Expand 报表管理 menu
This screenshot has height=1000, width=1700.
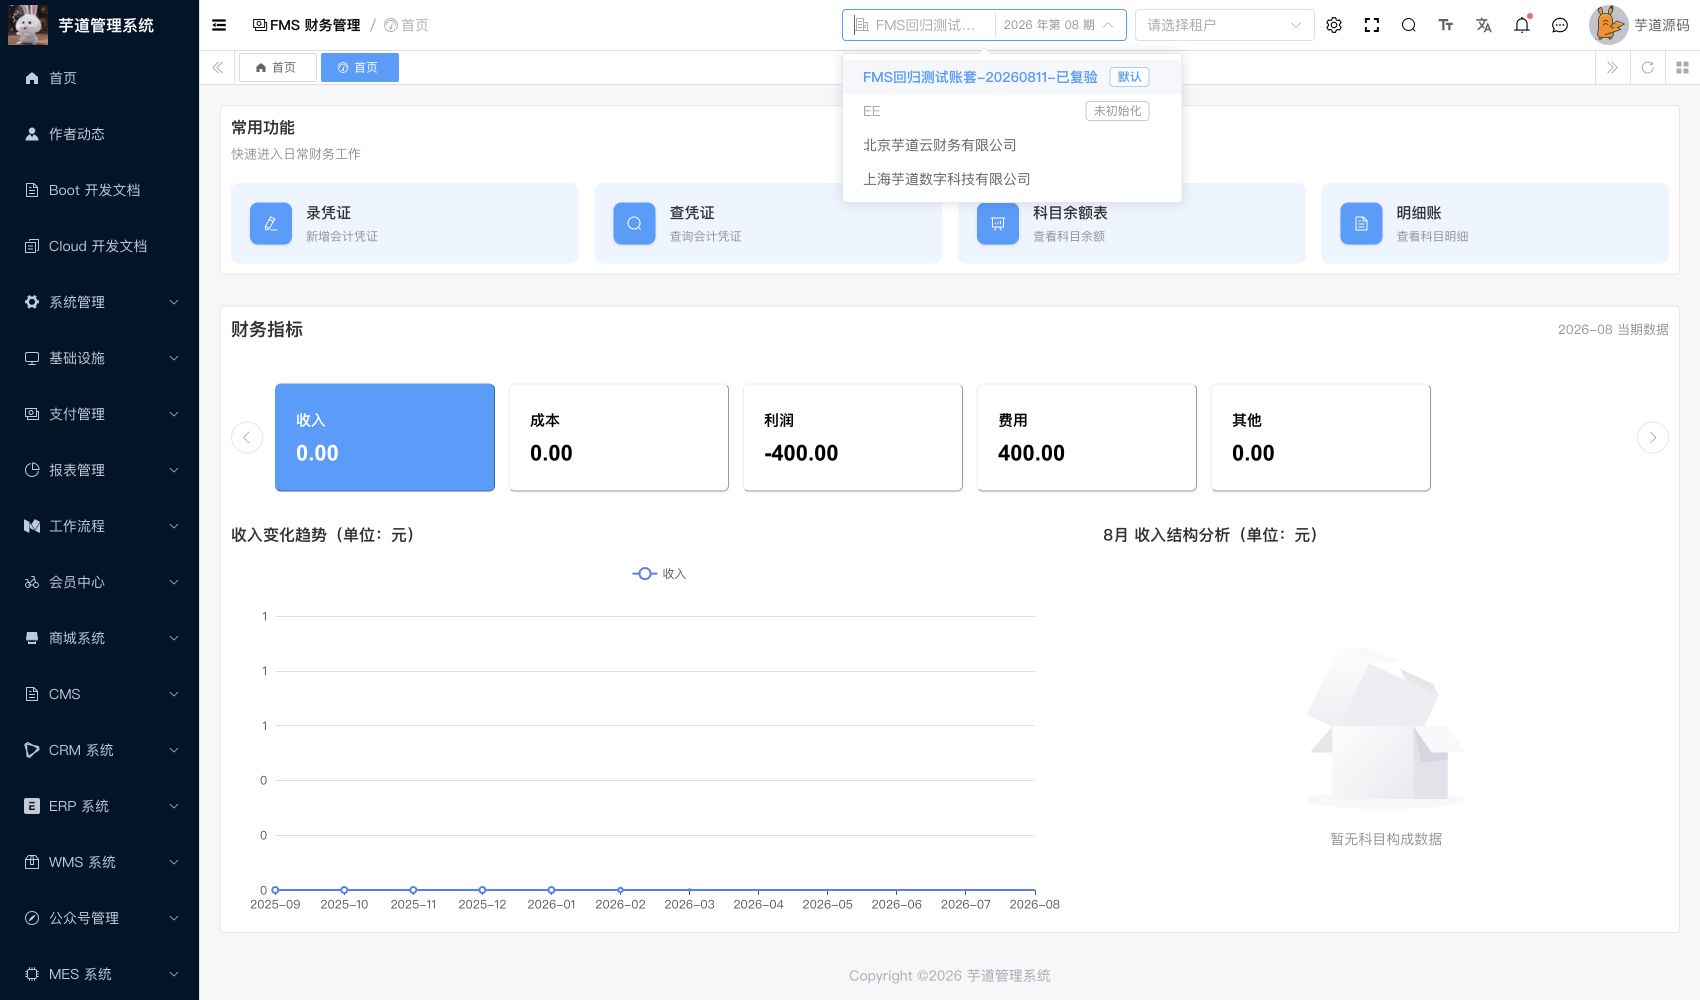coord(99,470)
